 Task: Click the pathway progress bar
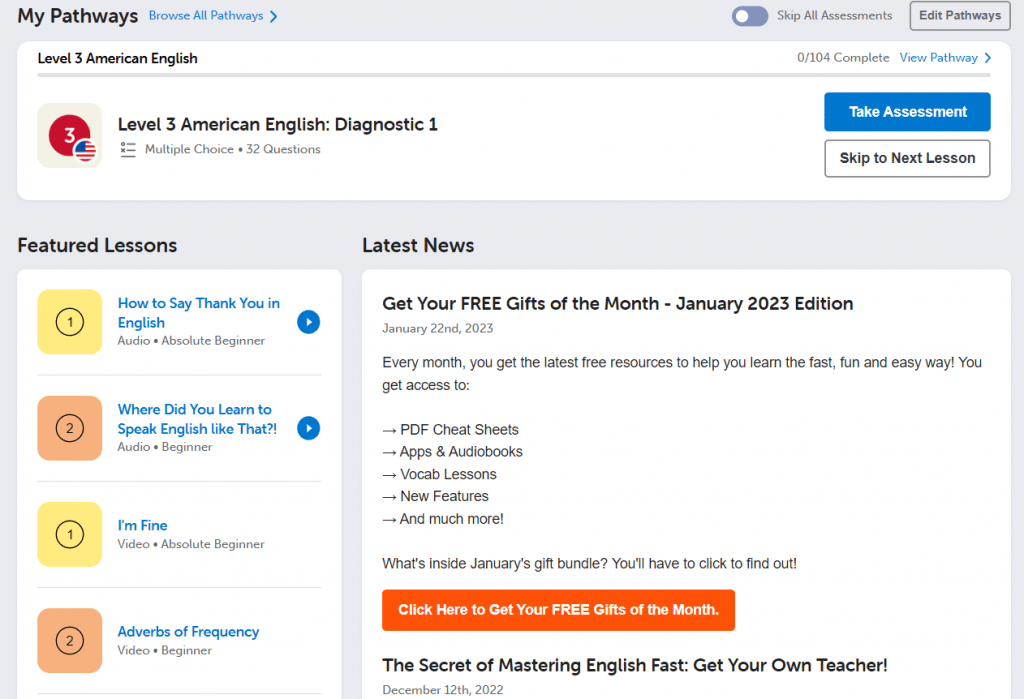point(514,75)
